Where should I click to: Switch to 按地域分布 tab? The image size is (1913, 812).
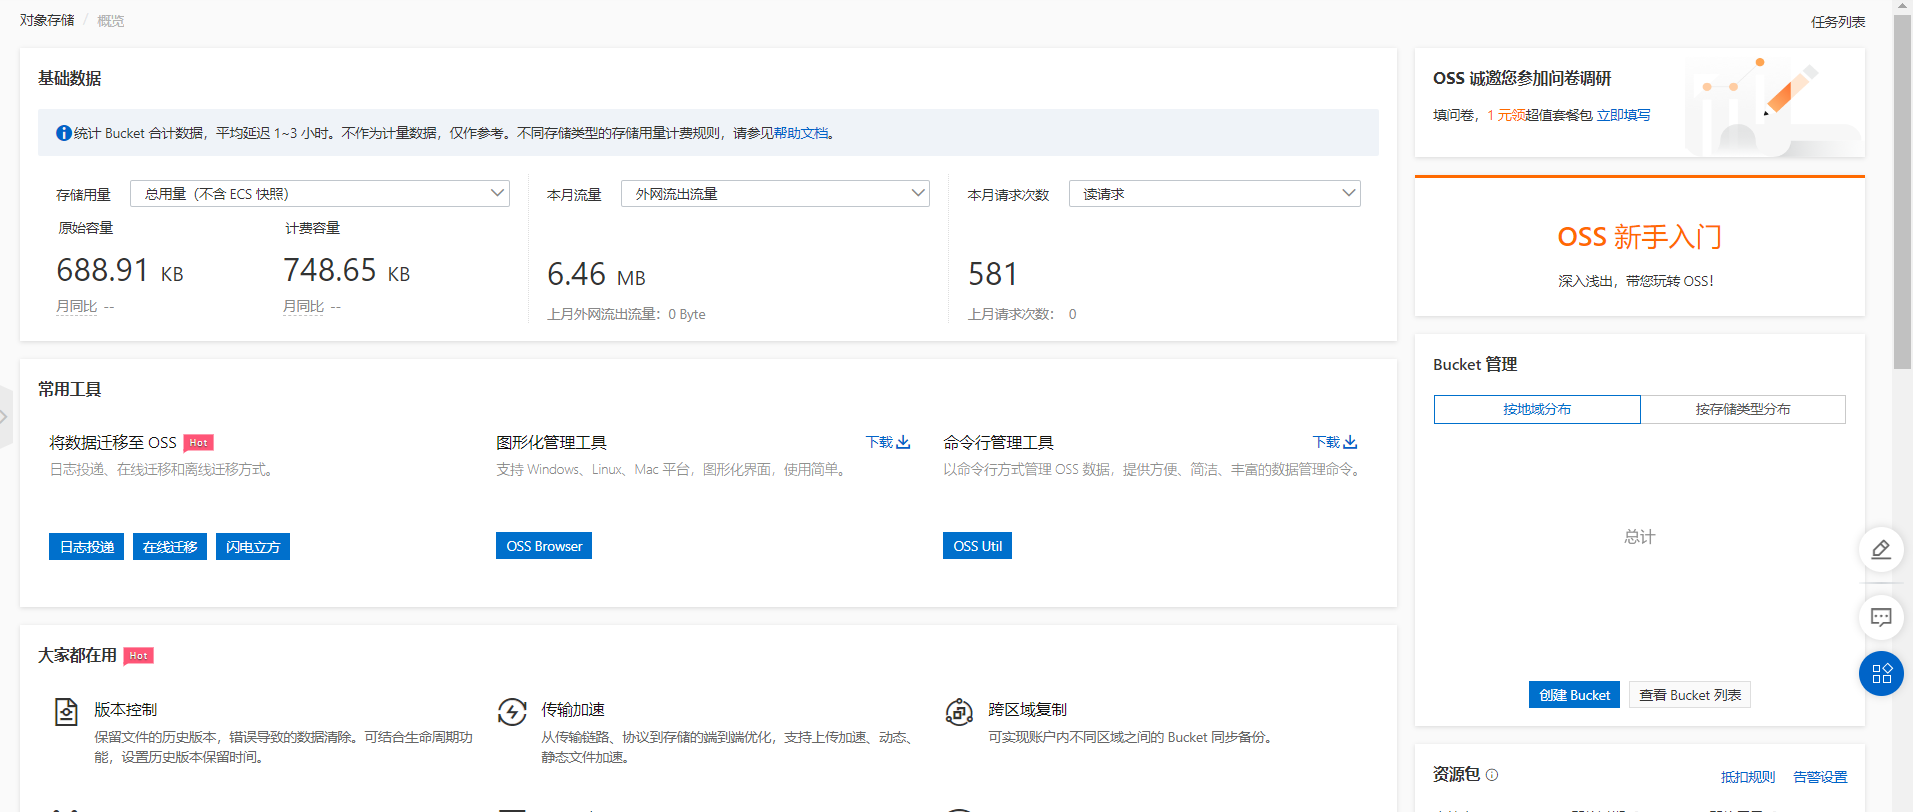(1537, 409)
